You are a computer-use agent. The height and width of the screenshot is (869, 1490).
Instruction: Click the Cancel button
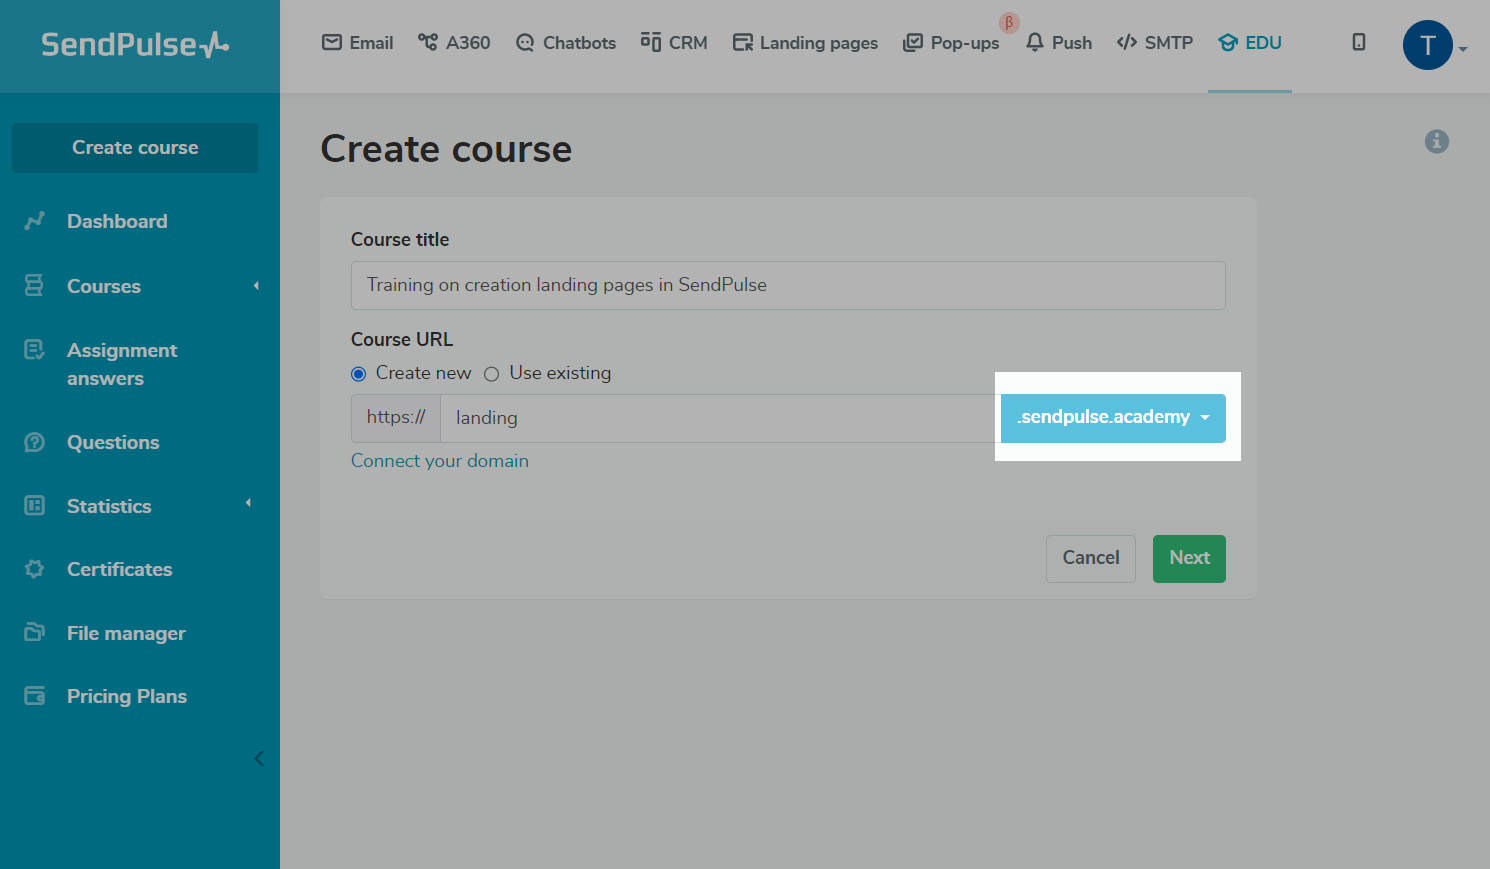point(1091,558)
